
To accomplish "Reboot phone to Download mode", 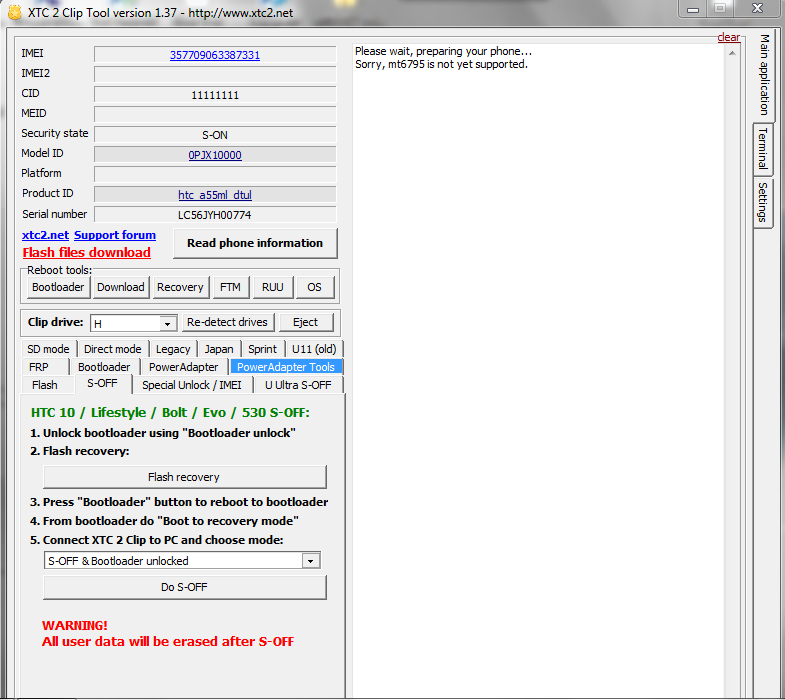I will point(121,287).
